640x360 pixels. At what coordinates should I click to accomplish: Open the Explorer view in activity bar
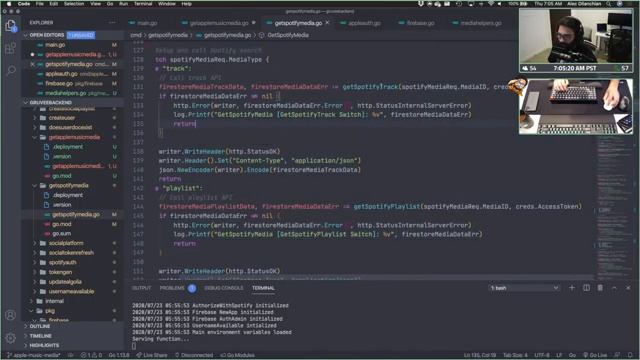[x=11, y=26]
